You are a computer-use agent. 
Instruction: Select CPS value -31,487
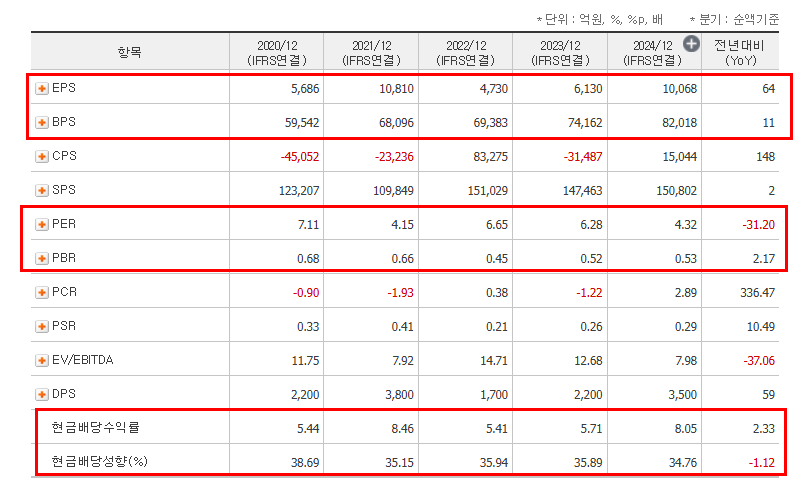(583, 157)
